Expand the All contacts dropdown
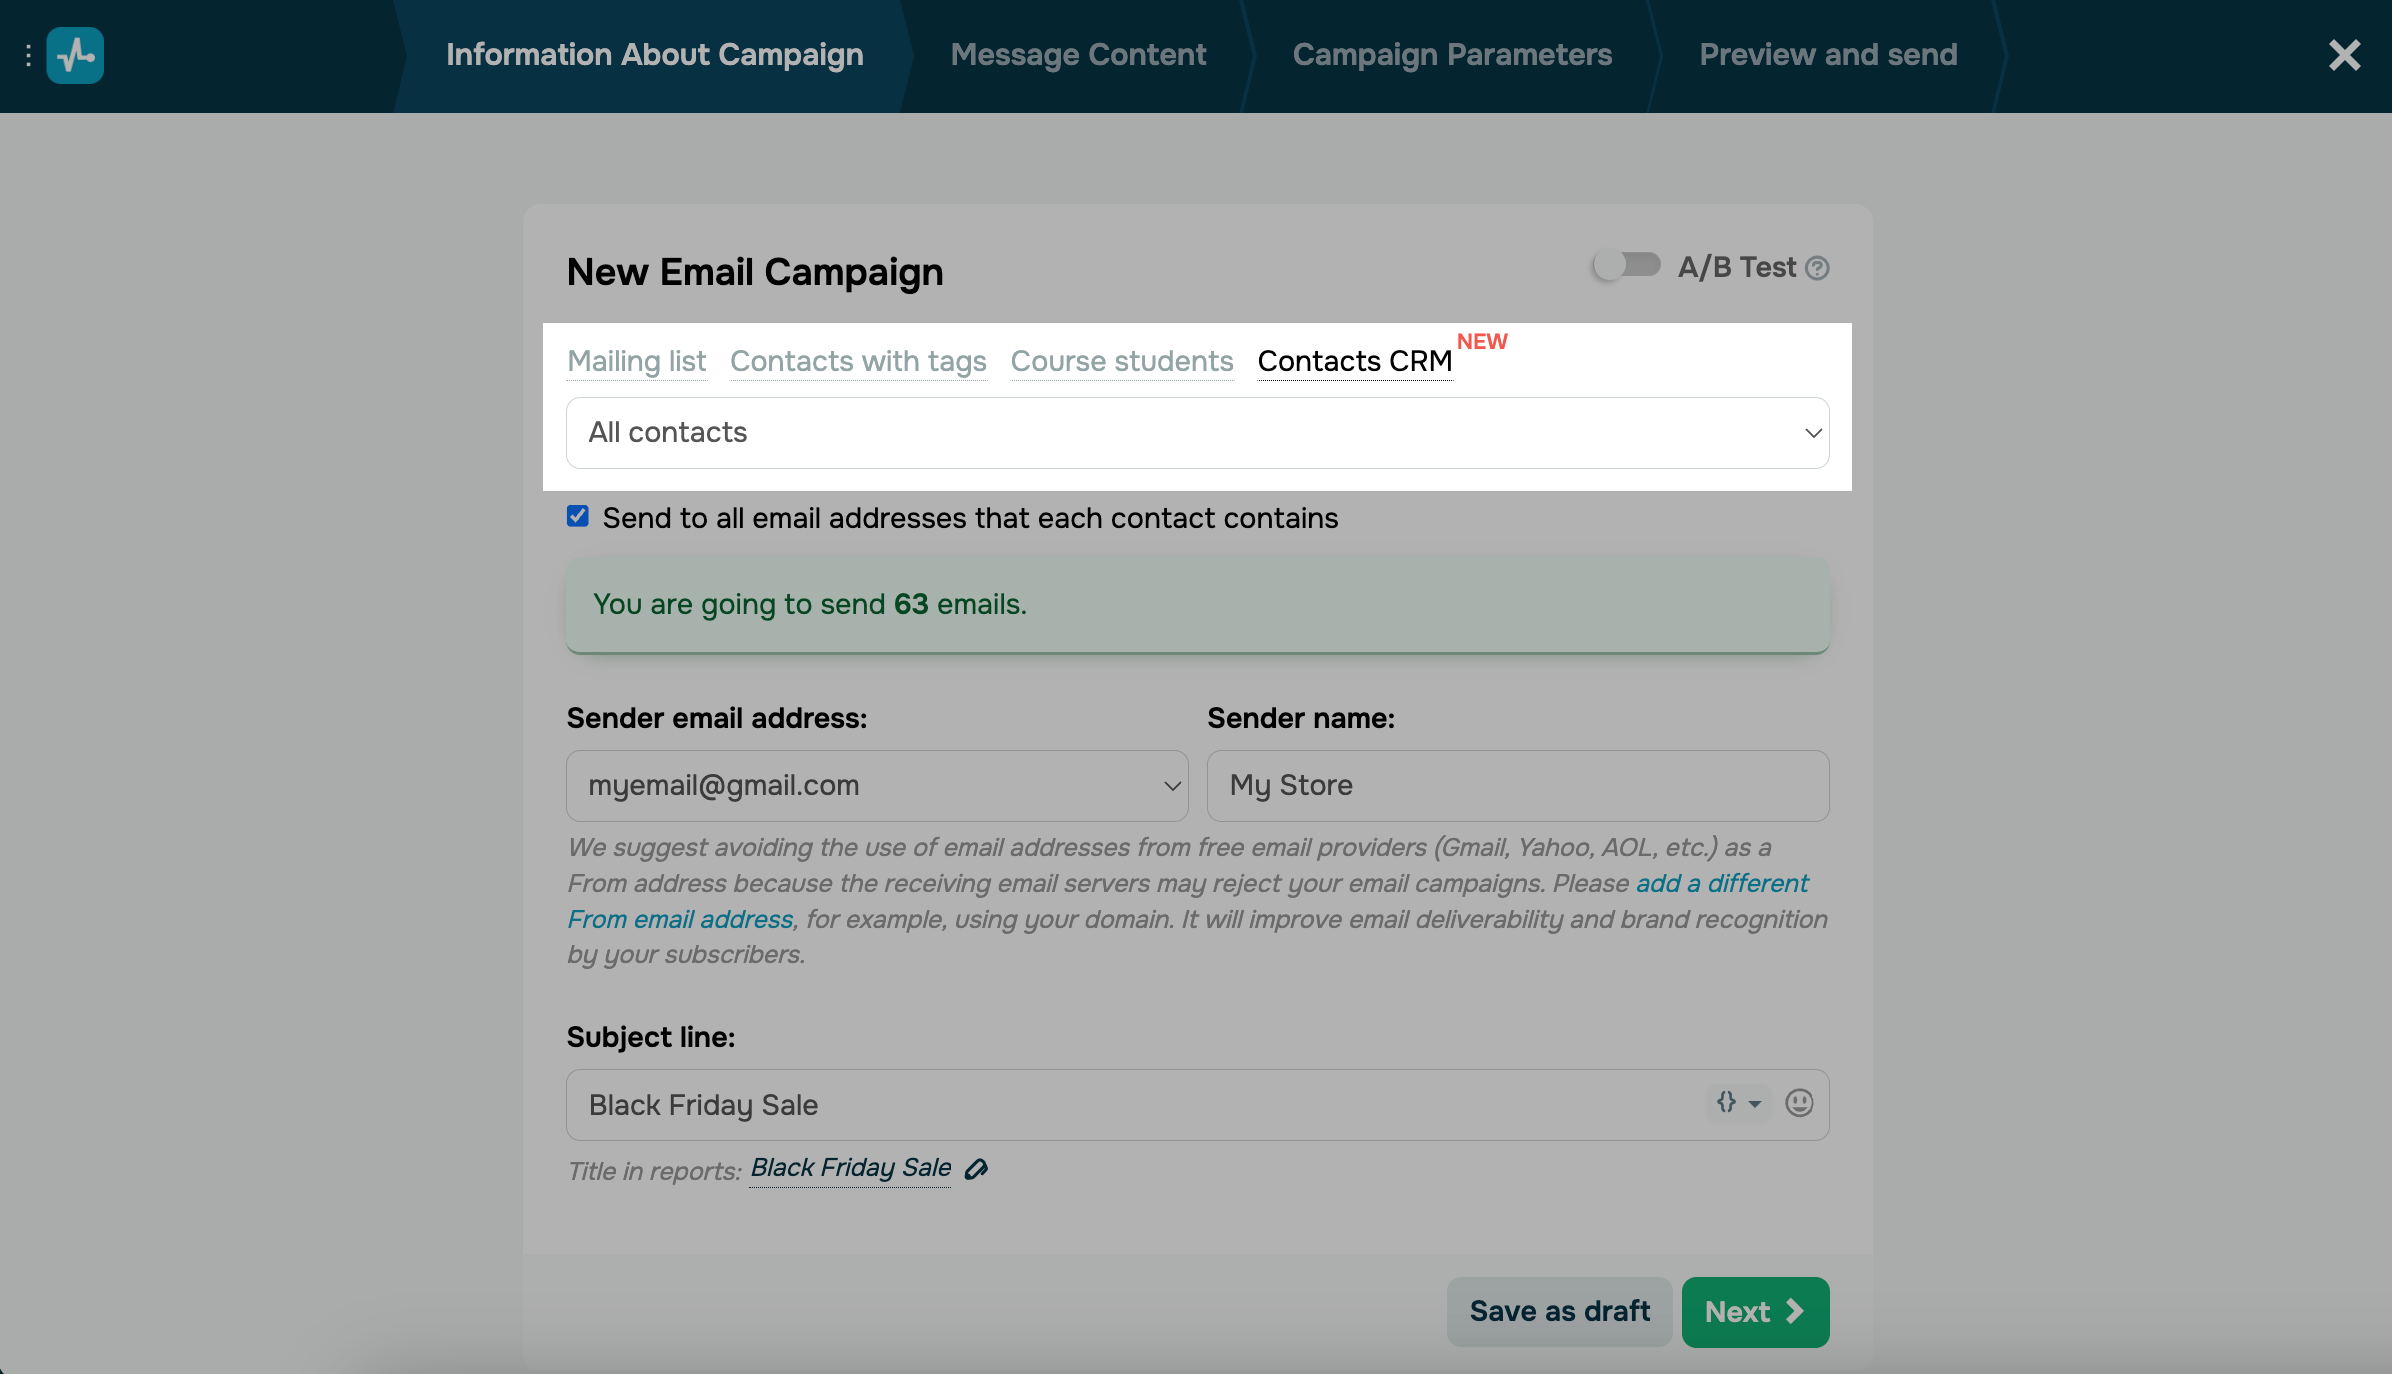 click(1197, 433)
